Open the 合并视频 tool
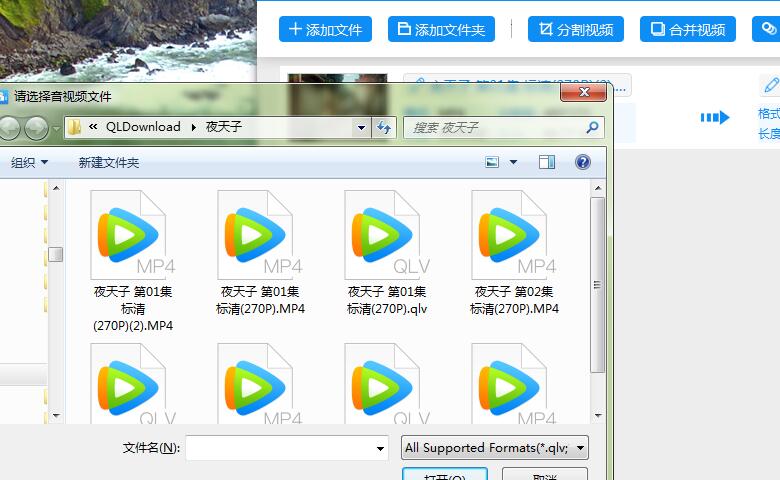Image resolution: width=780 pixels, height=480 pixels. click(x=687, y=29)
